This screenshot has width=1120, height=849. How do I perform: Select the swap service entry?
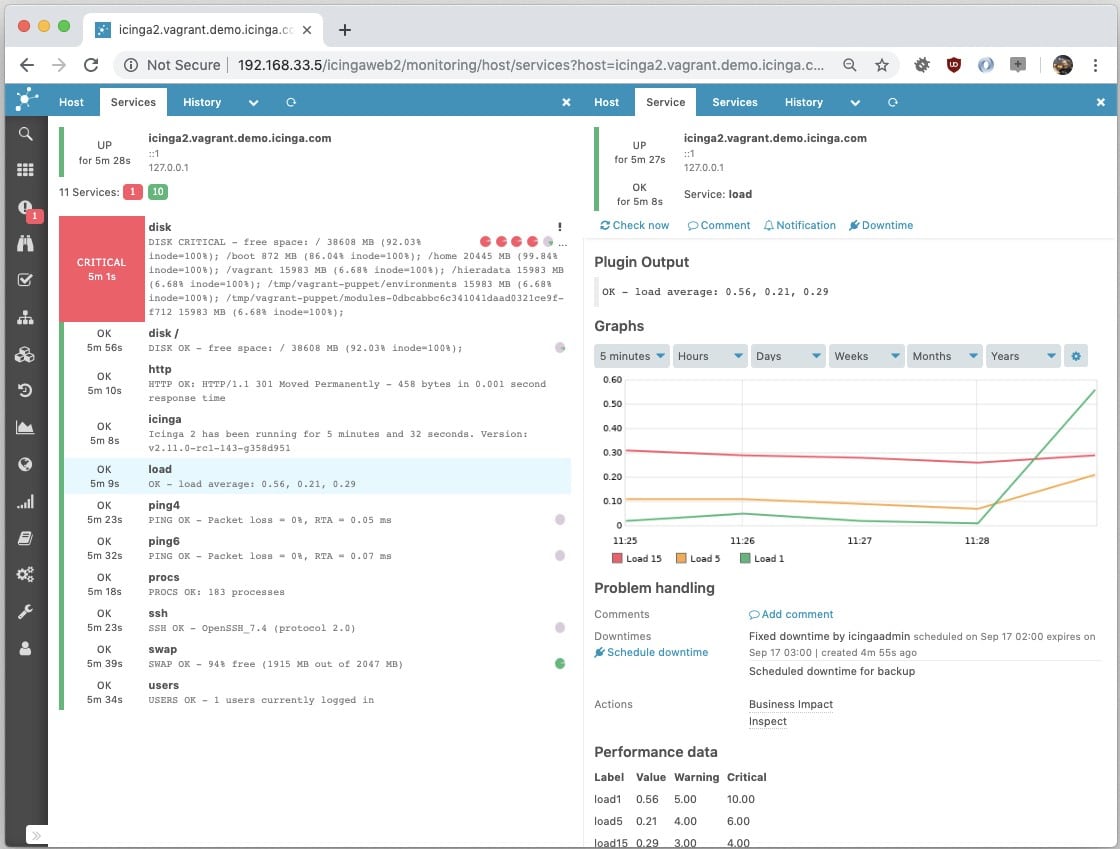[x=315, y=656]
